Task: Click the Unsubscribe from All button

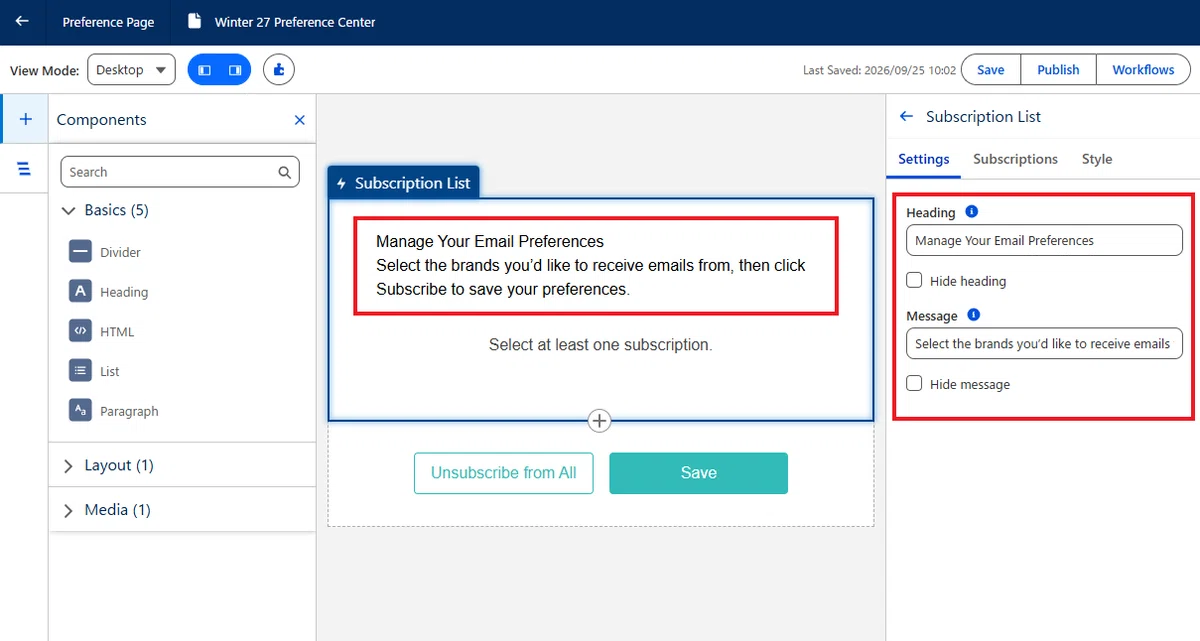Action: (504, 473)
